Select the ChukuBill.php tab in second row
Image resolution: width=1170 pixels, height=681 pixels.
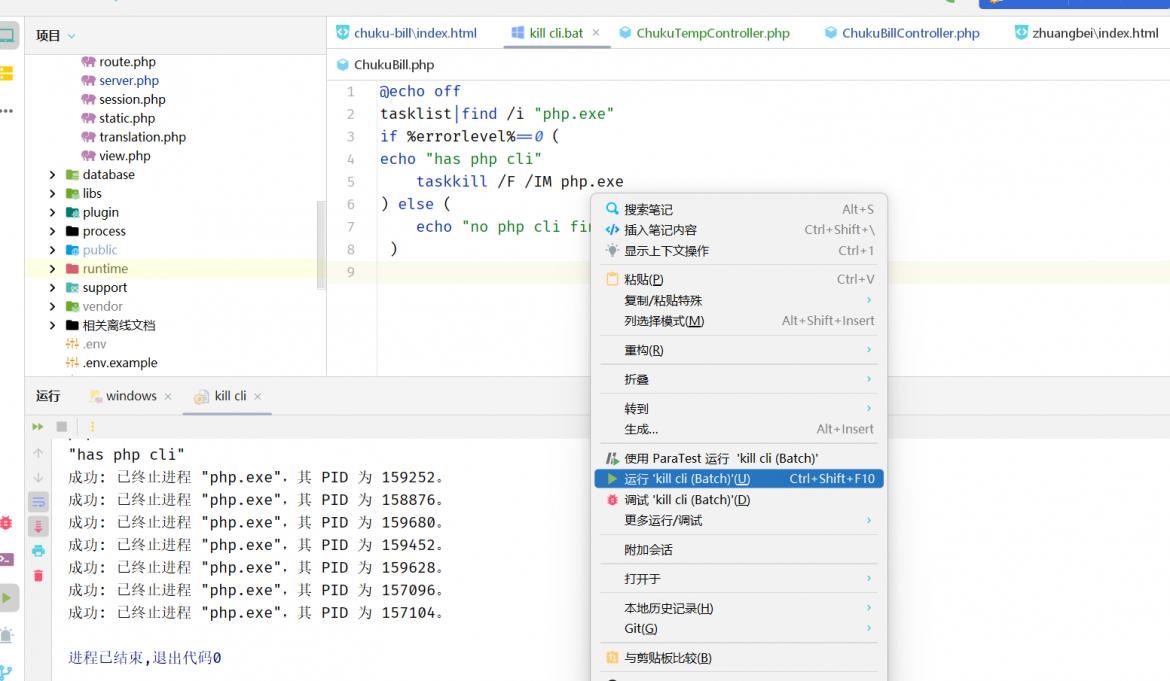(x=385, y=65)
